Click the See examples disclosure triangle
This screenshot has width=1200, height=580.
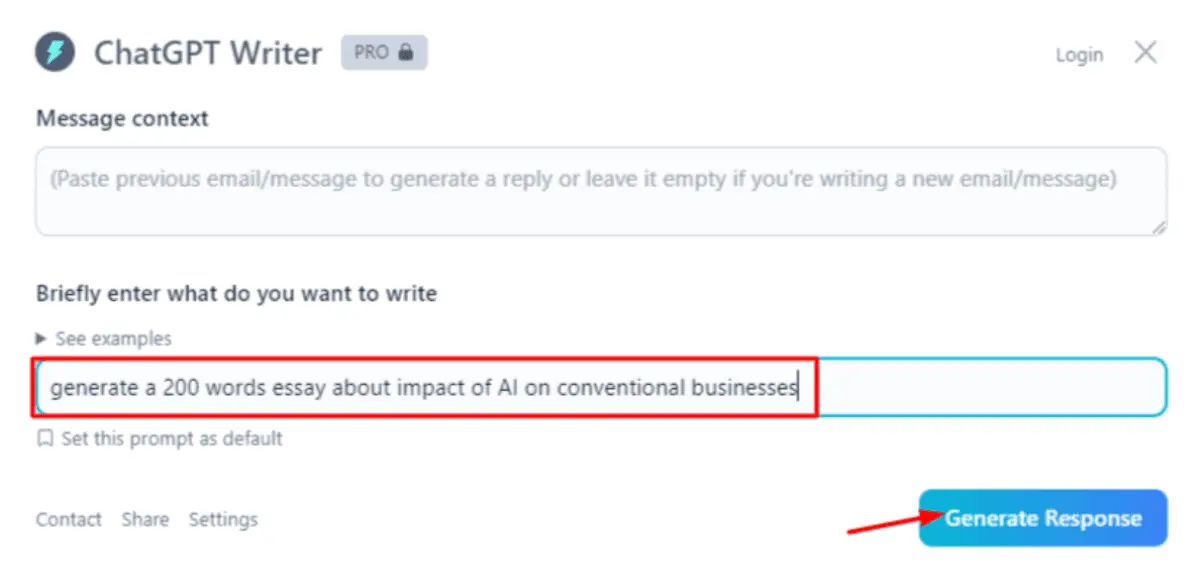coord(41,339)
